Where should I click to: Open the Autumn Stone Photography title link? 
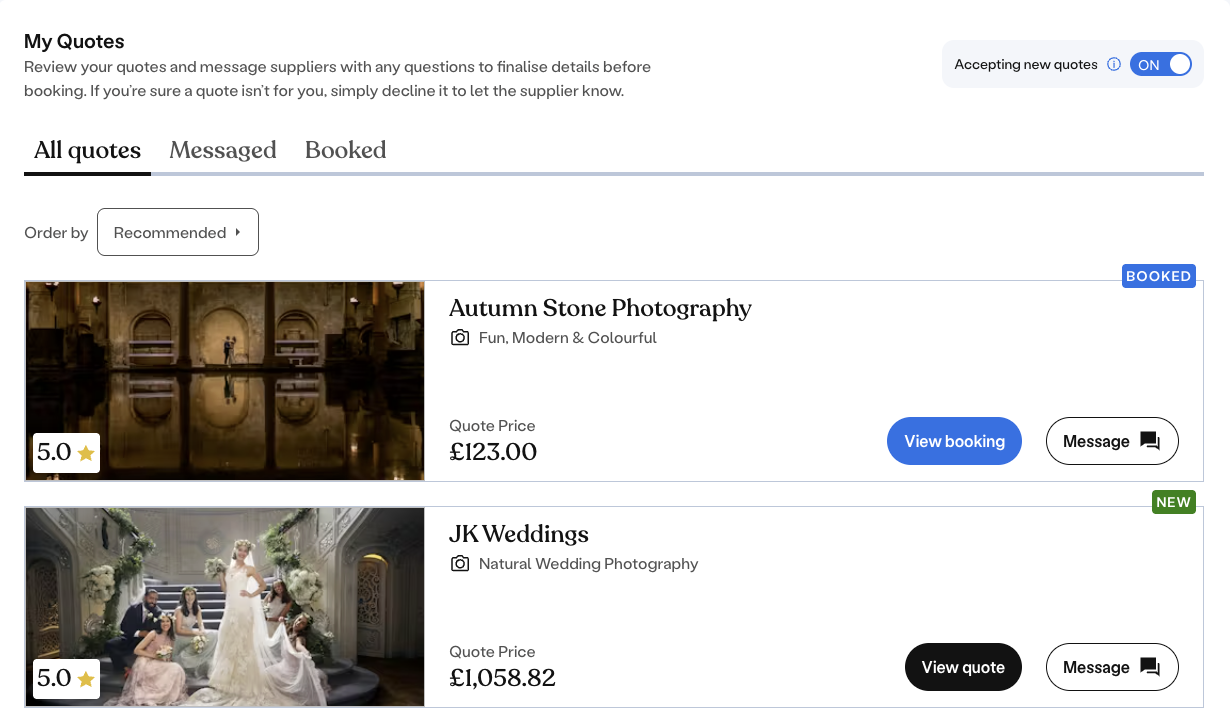pyautogui.click(x=600, y=308)
